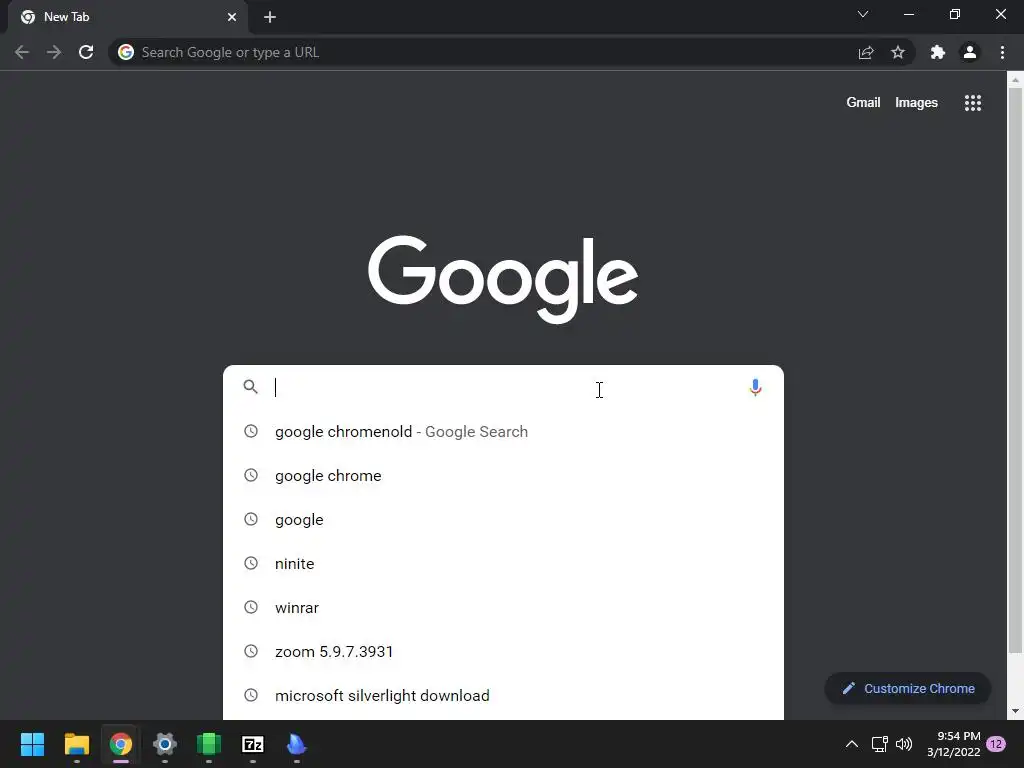Click the Customize Chrome button
1024x768 pixels.
click(908, 688)
